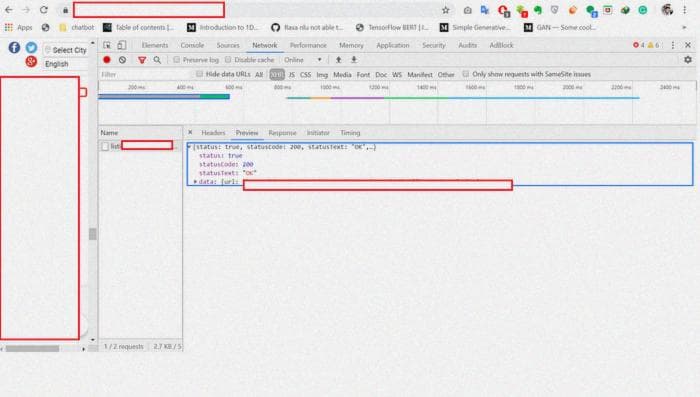Screen dimensions: 700x397
Task: Toggle the device toolbar icon
Action: [121, 45]
